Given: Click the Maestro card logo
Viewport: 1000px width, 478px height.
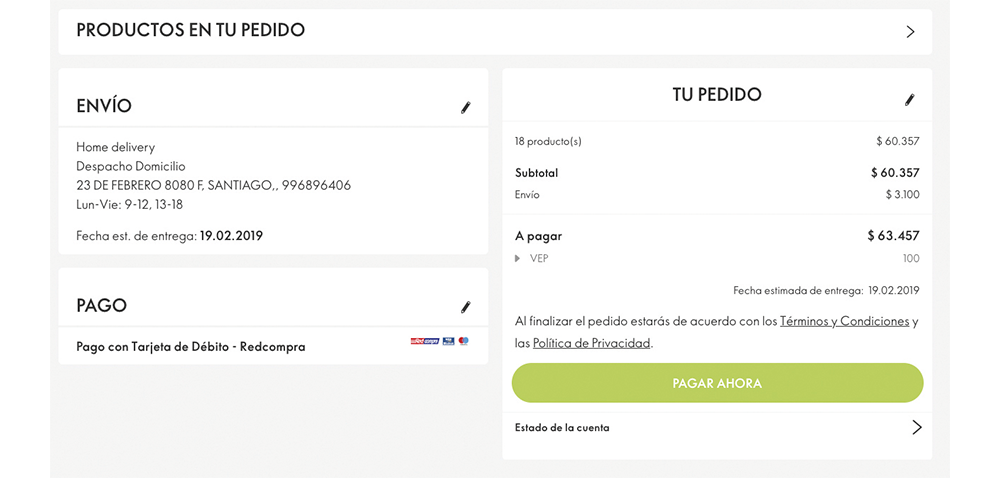Looking at the screenshot, I should [464, 341].
